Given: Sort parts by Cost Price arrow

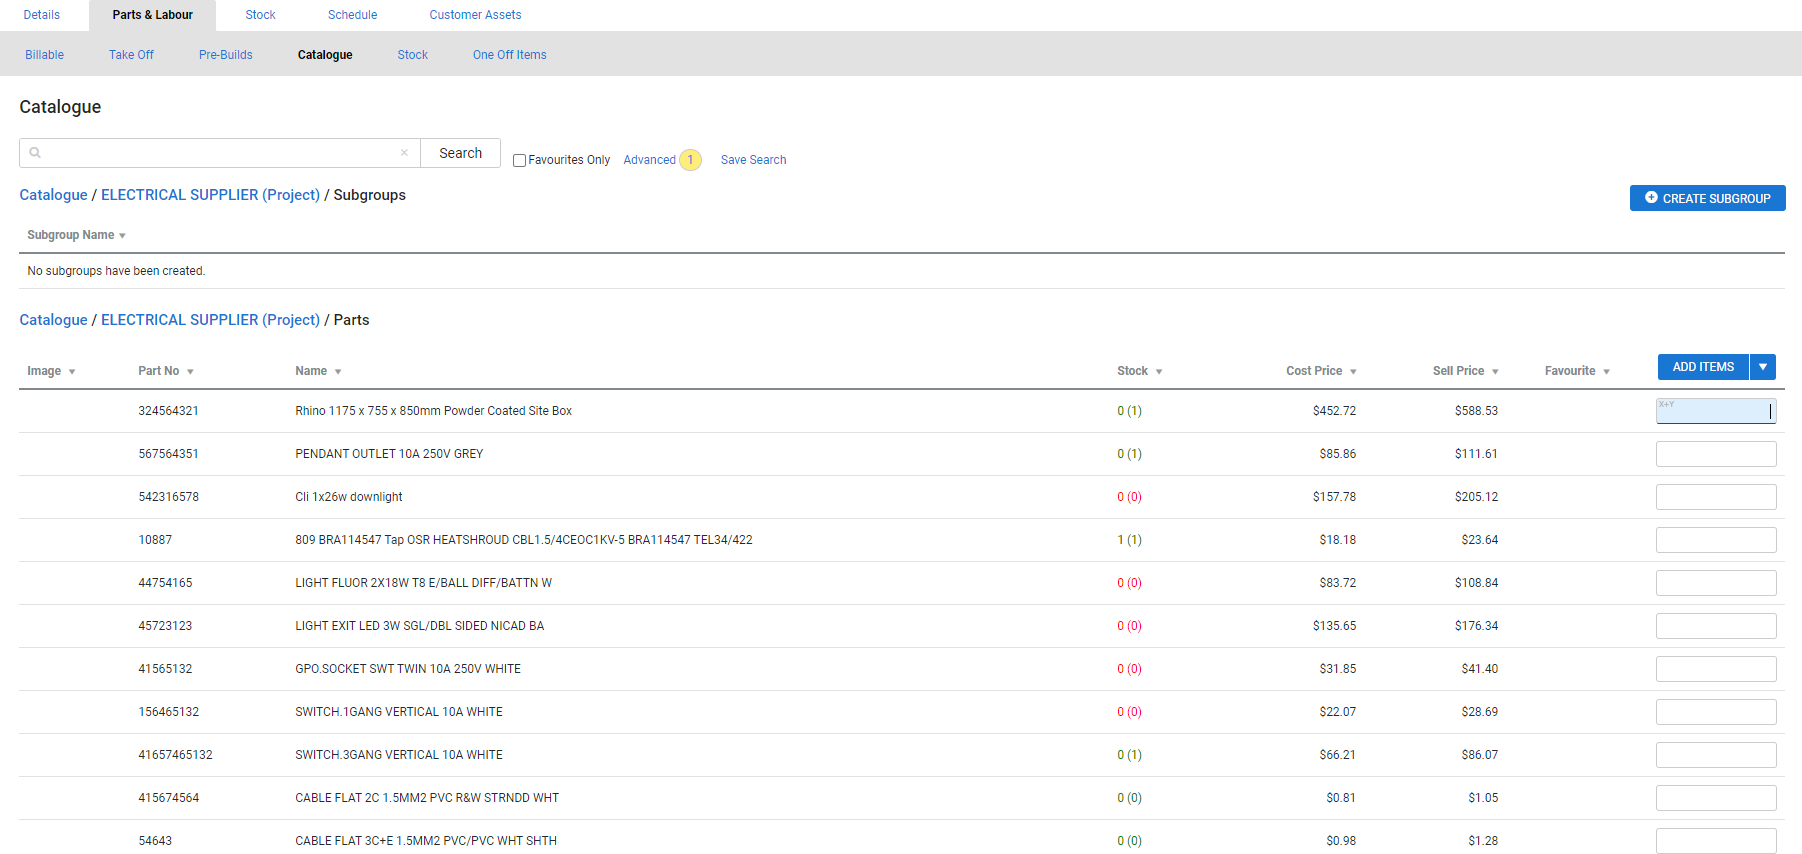Looking at the screenshot, I should [x=1353, y=372].
